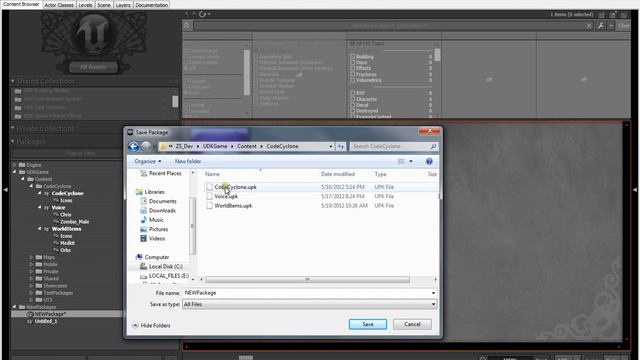Expand the Engine folder in package tree
The width and height of the screenshot is (640, 360).
(x=15, y=165)
